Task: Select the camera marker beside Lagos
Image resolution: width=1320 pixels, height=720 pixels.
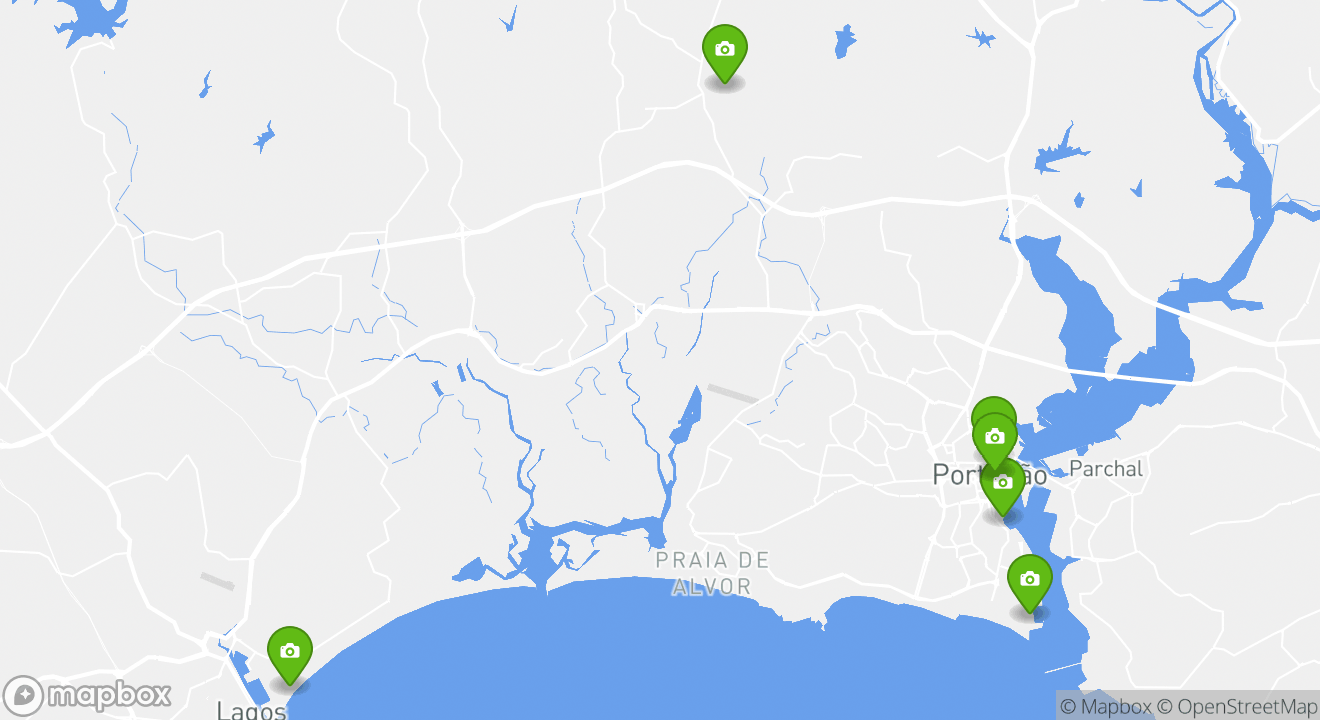Action: click(x=290, y=652)
